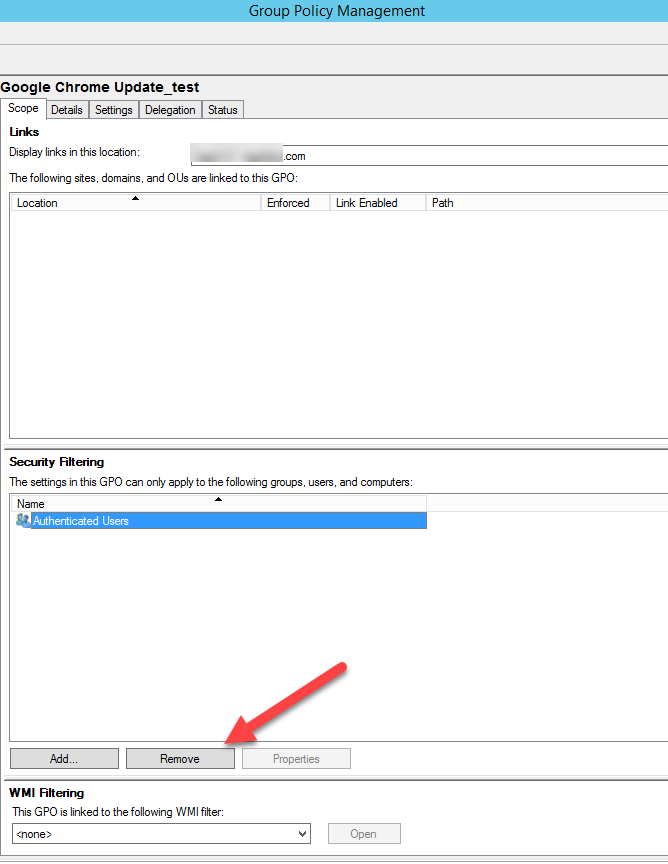Open the Details tab
Viewport: 668px width, 864px height.
(x=67, y=110)
